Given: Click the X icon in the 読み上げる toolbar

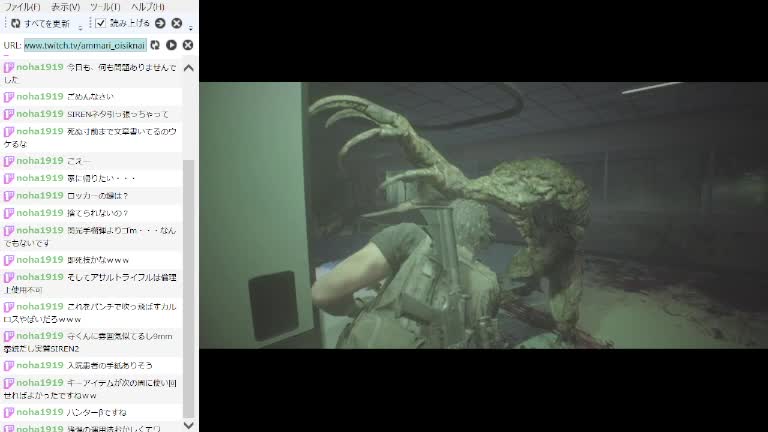Looking at the screenshot, I should click(x=177, y=23).
